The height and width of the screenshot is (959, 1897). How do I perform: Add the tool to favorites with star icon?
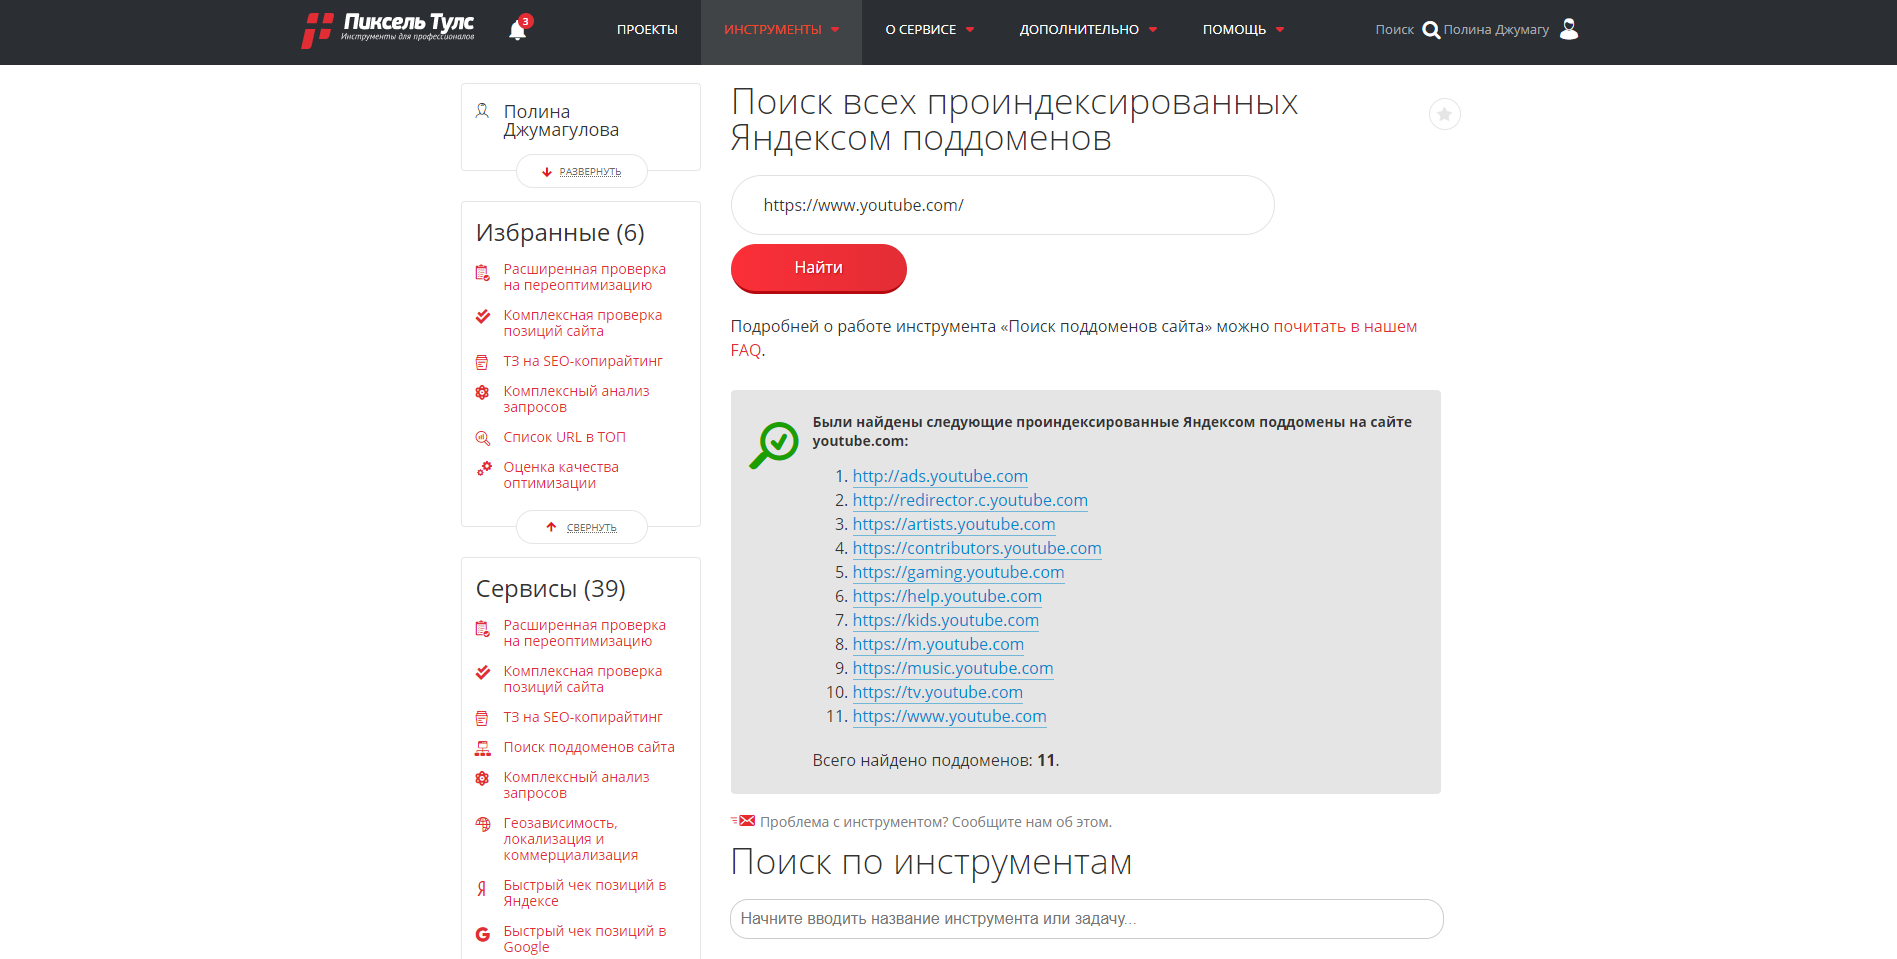[x=1444, y=114]
